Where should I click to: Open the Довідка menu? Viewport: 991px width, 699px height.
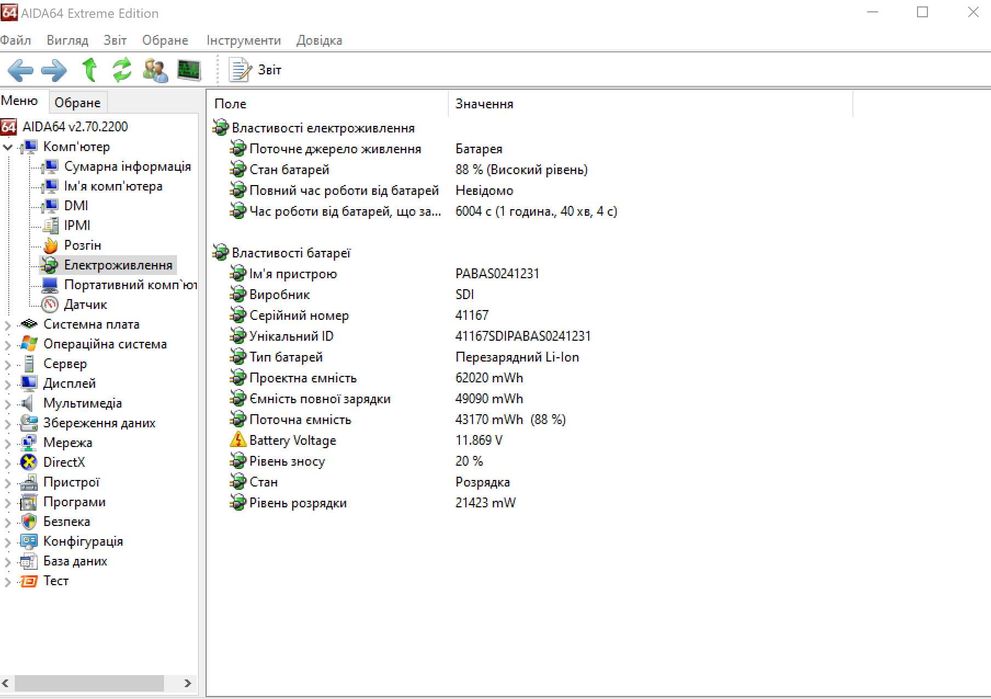pyautogui.click(x=319, y=40)
